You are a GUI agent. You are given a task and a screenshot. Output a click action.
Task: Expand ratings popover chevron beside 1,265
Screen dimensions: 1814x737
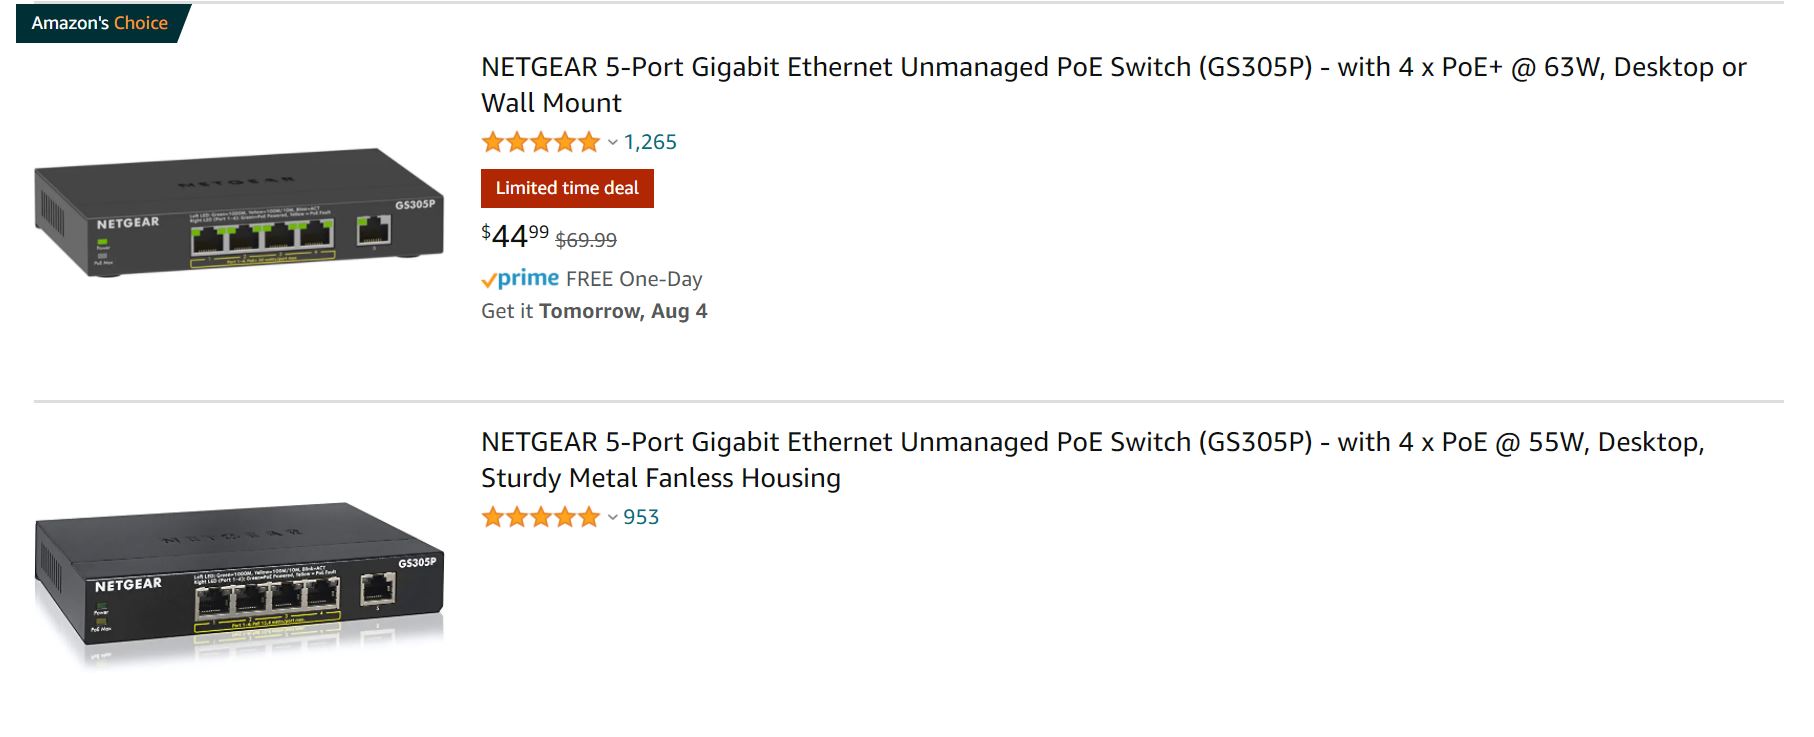613,143
